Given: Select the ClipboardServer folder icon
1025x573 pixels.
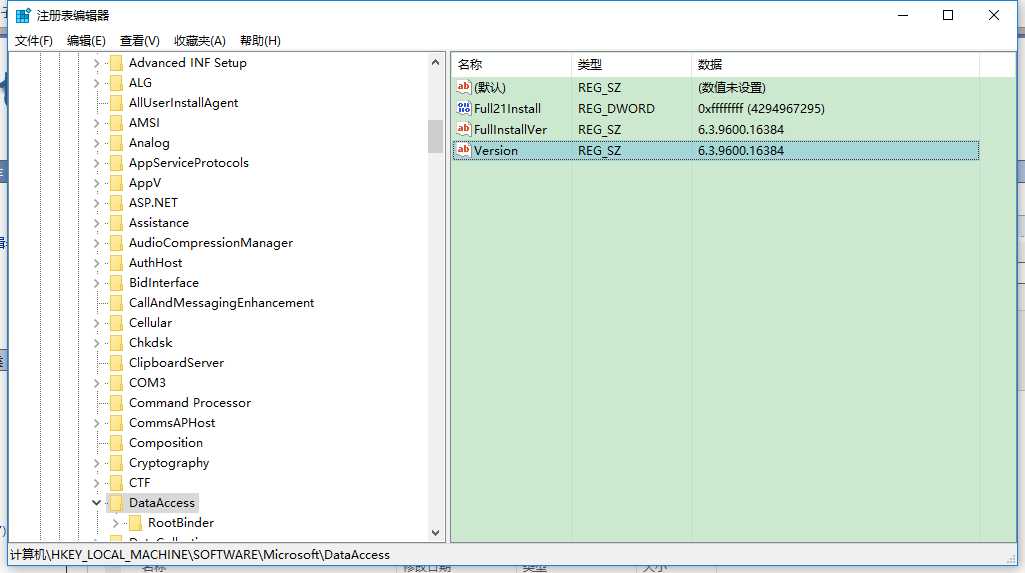Looking at the screenshot, I should tap(116, 363).
